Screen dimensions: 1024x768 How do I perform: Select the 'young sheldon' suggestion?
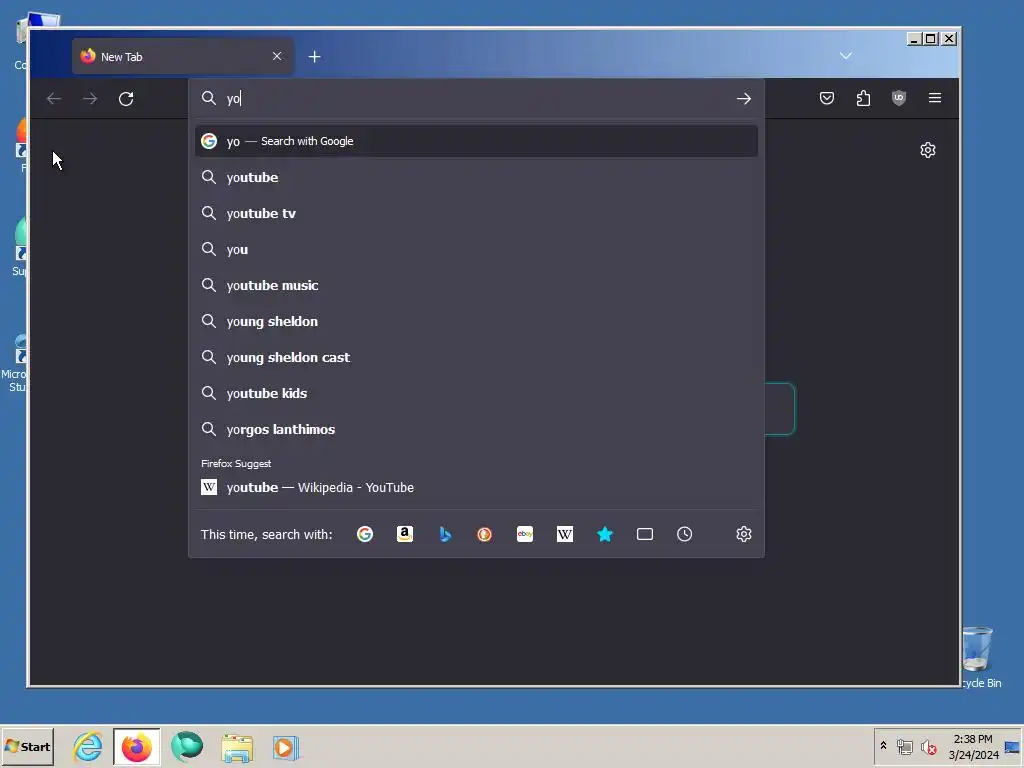click(476, 321)
